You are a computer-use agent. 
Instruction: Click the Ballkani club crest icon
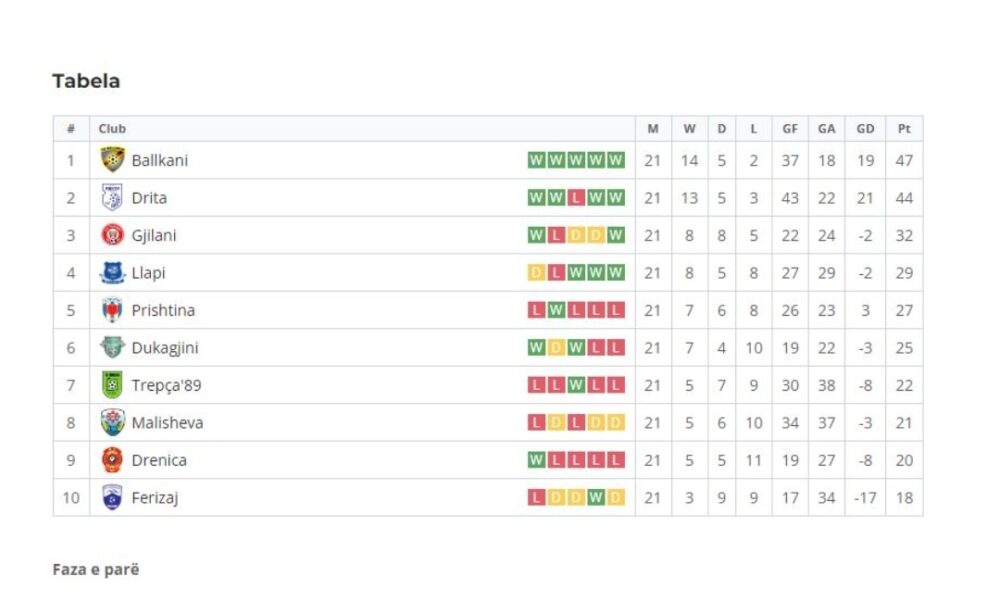(112, 160)
